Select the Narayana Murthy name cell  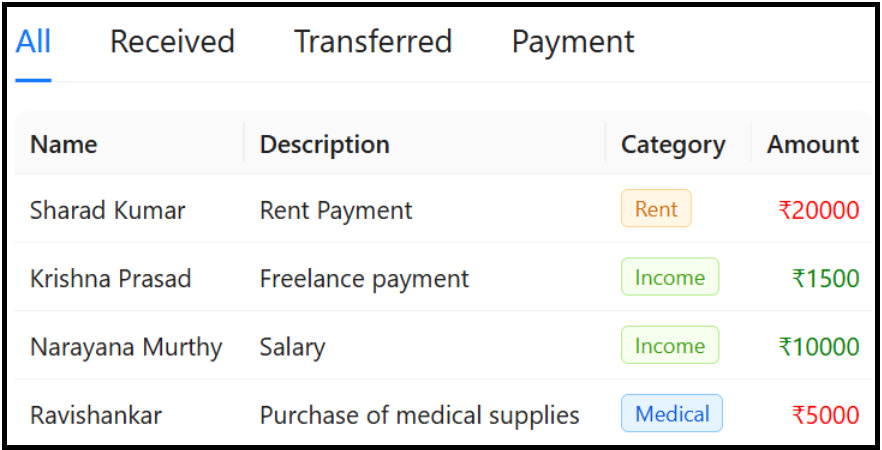(x=126, y=347)
